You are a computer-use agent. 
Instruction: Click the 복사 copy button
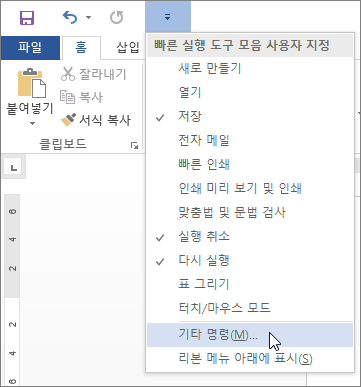pyautogui.click(x=82, y=97)
